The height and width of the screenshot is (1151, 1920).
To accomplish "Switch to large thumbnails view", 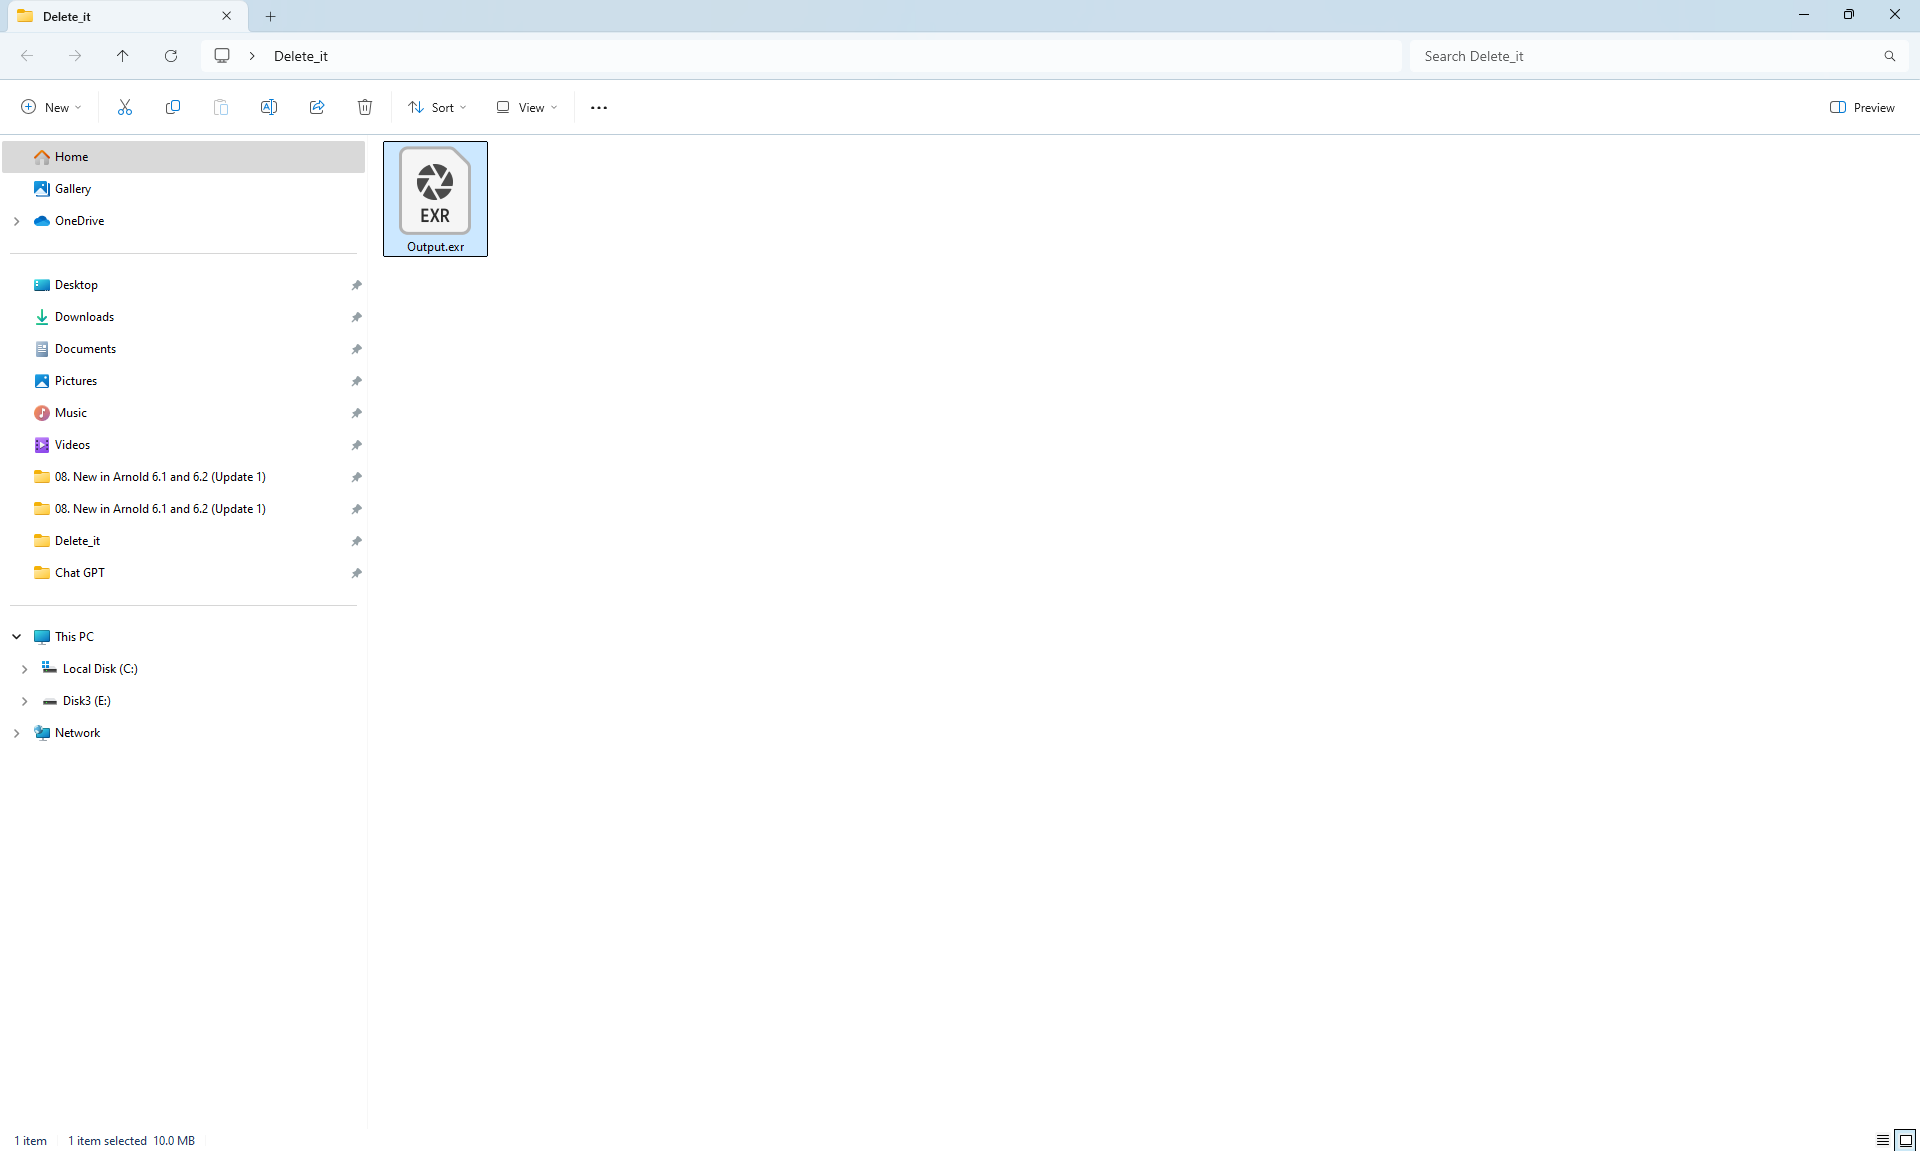I will tap(1906, 1140).
